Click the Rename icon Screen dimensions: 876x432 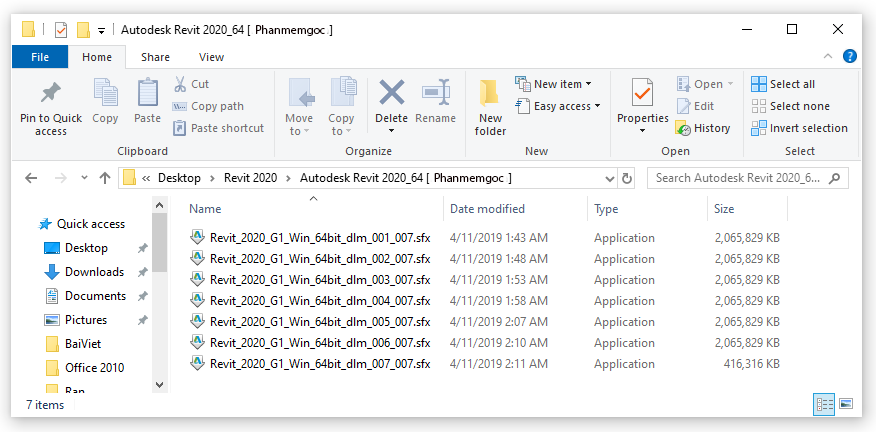436,92
